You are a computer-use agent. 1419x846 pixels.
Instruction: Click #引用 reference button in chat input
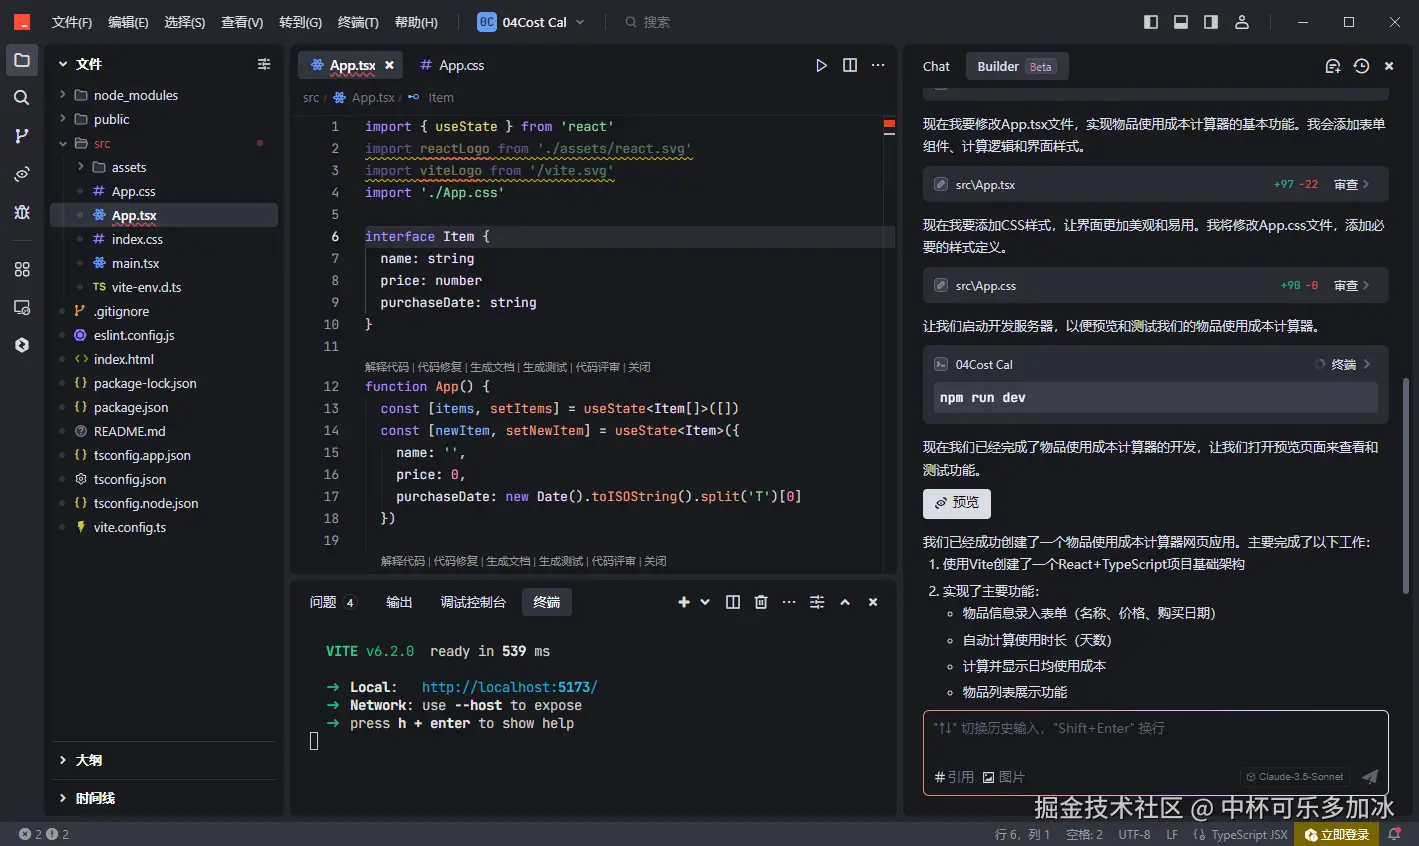[x=953, y=777]
